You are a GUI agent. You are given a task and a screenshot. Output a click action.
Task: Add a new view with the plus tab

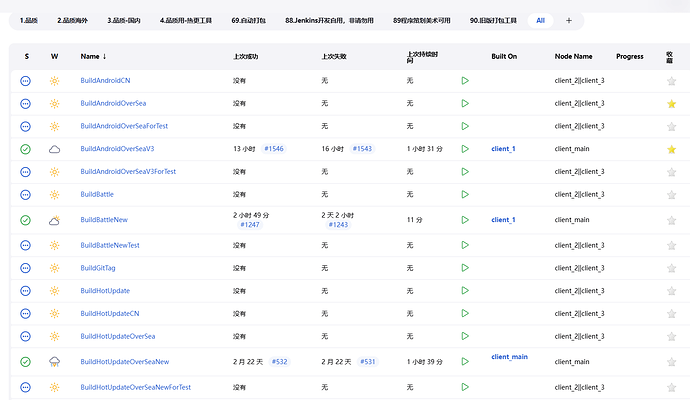pyautogui.click(x=569, y=20)
